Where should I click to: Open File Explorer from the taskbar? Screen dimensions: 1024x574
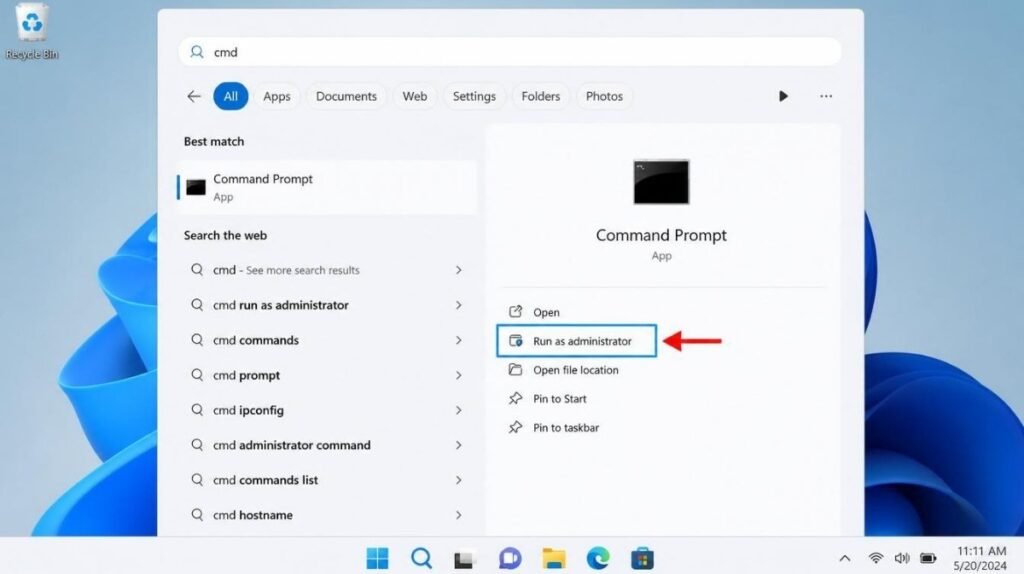click(554, 558)
